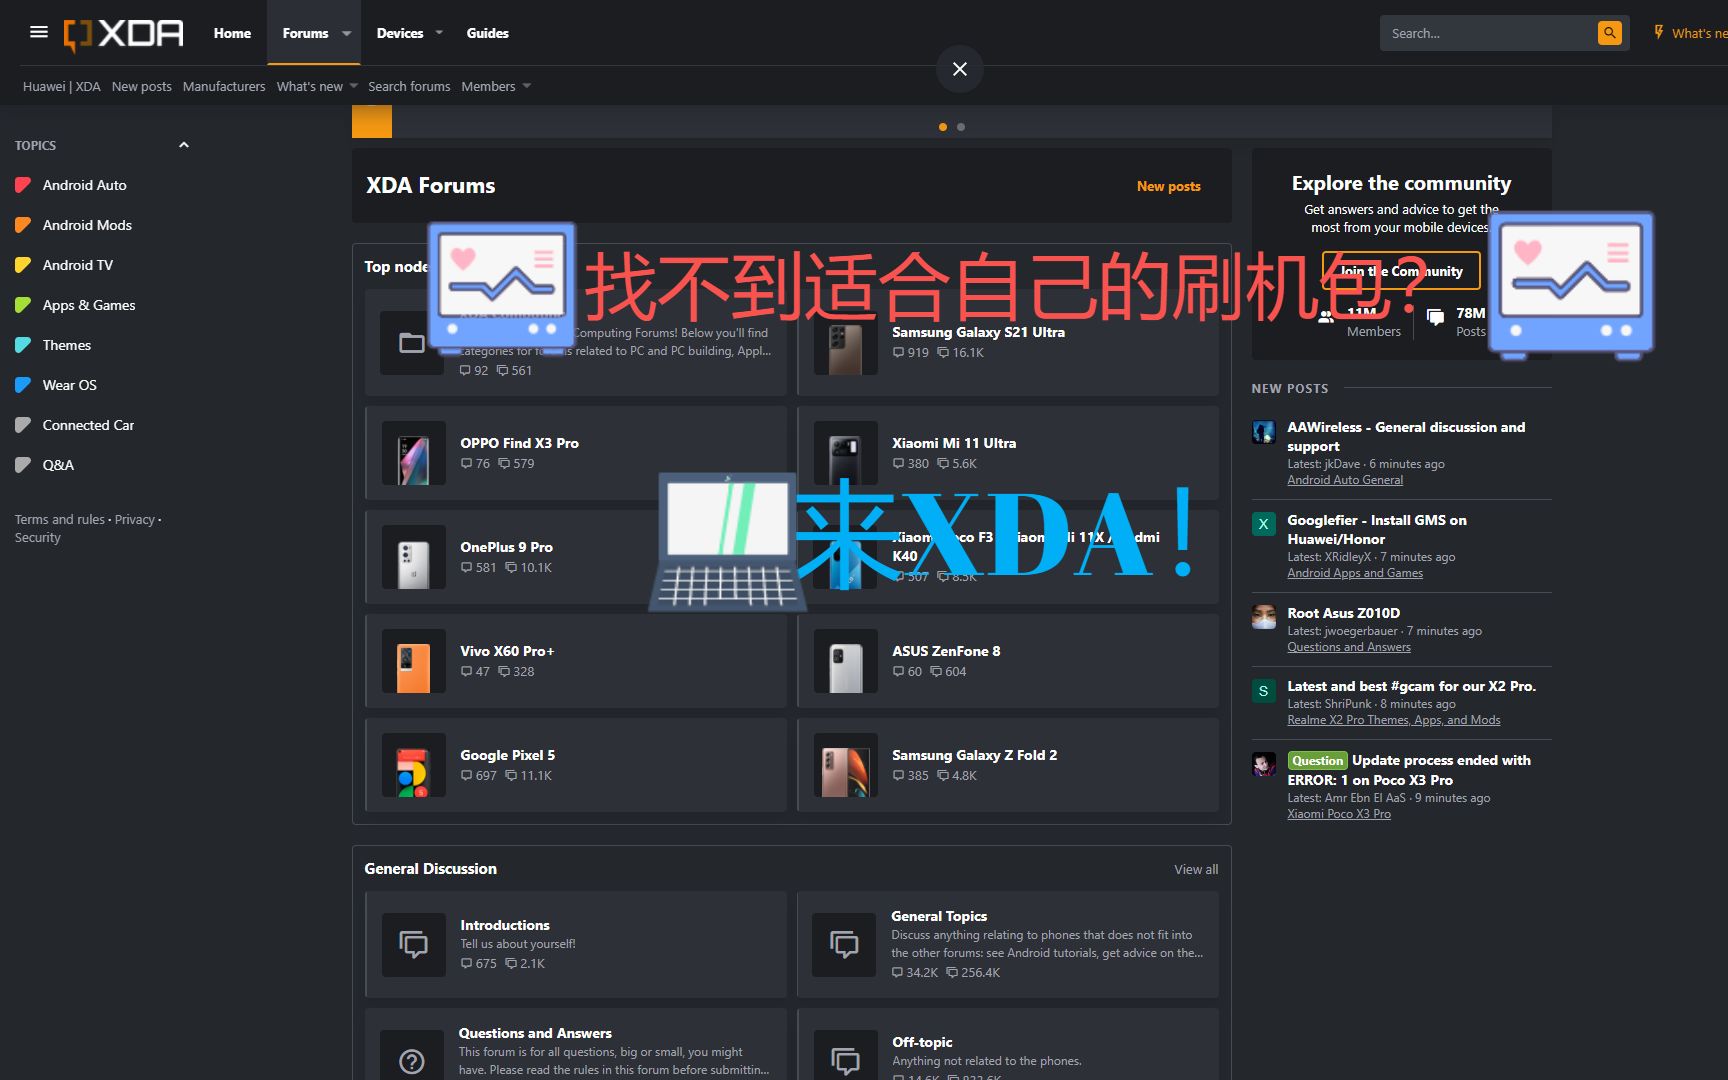Open gcam X2 Pro post avatar
Viewport: 1728px width, 1080px height.
1264,690
